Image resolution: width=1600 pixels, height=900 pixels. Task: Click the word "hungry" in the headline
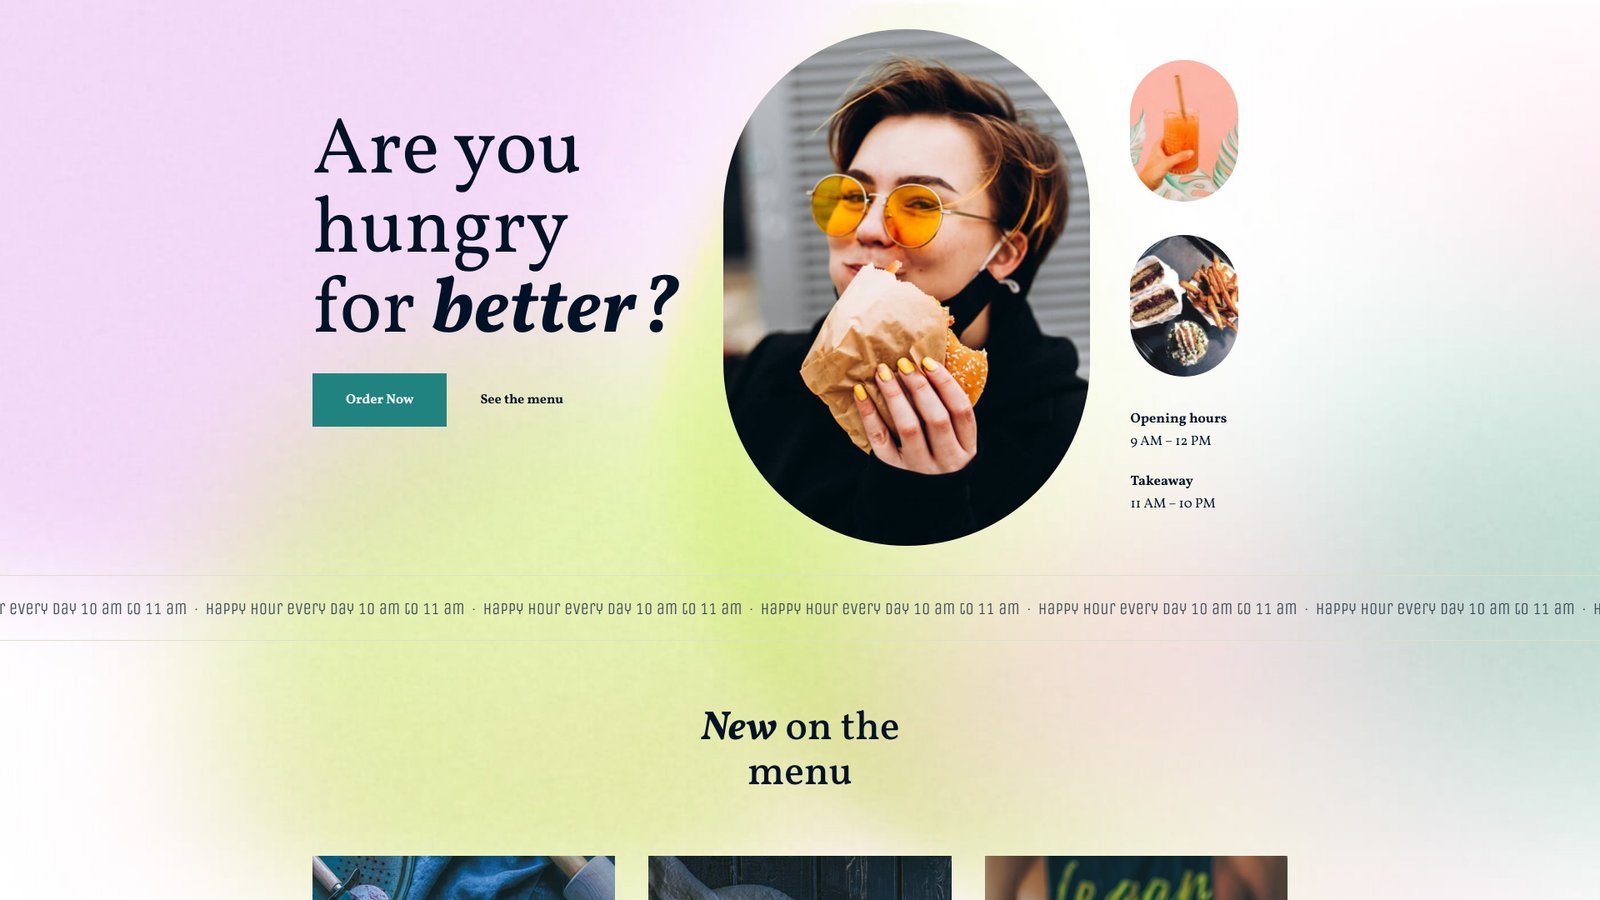click(441, 230)
